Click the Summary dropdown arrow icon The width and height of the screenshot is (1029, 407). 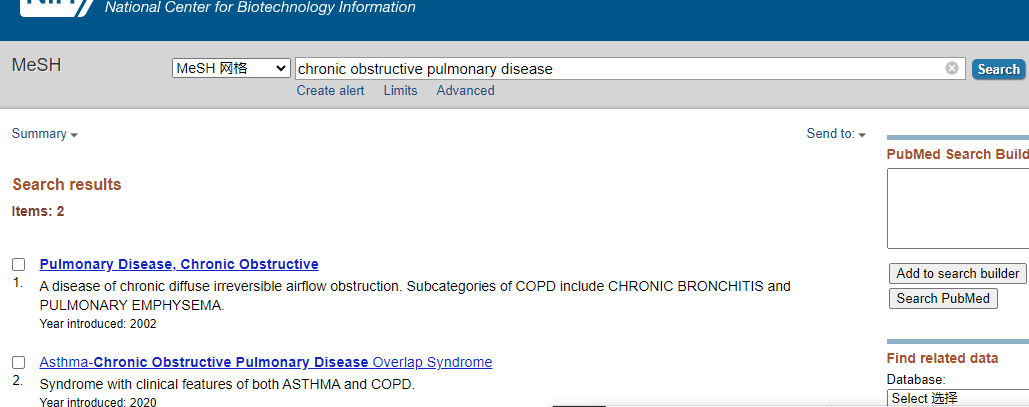74,135
